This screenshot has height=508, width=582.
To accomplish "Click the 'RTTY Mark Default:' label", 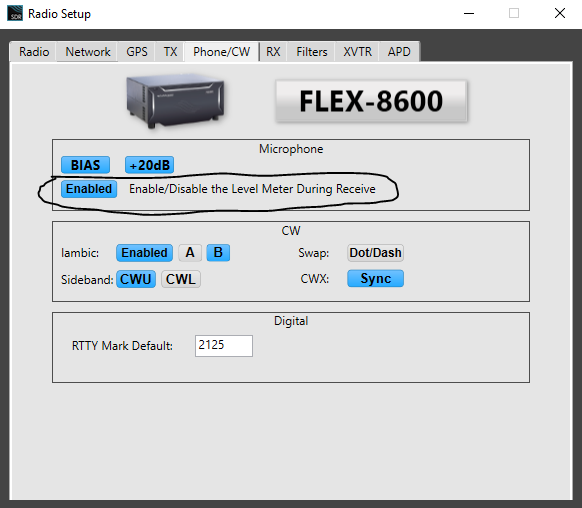I will (122, 346).
